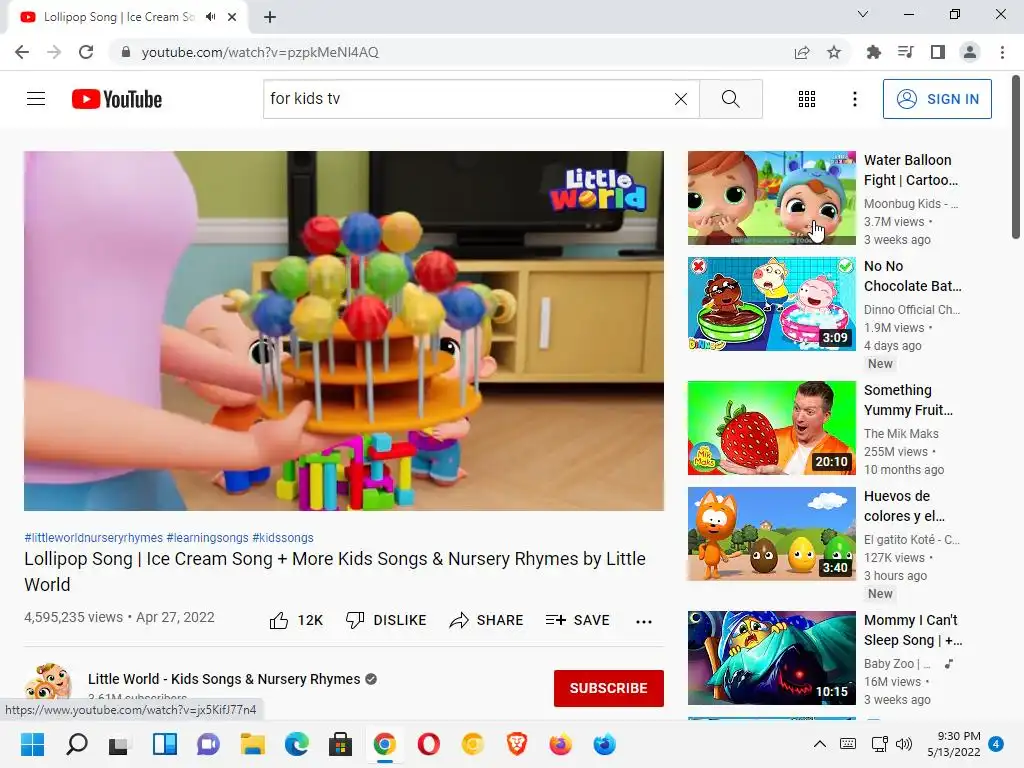The width and height of the screenshot is (1024, 768).
Task: Toggle Chrome side panel
Action: pos(938,52)
